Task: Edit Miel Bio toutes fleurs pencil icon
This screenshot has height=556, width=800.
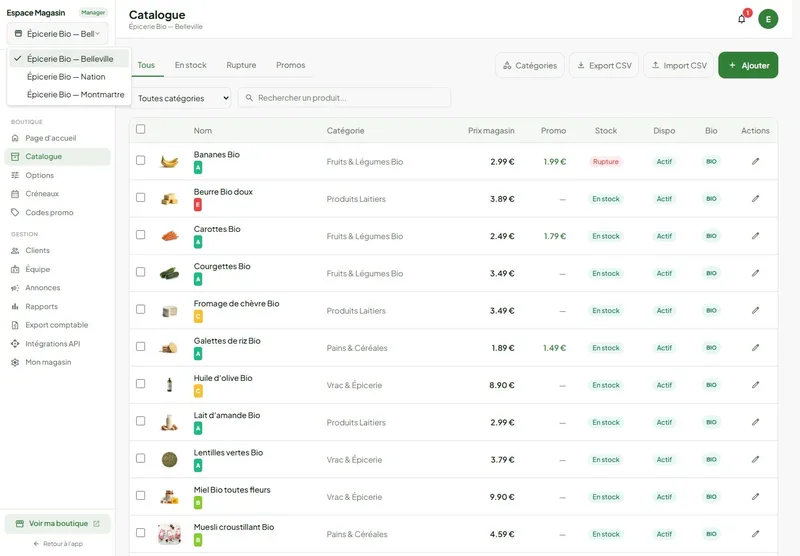Action: (x=755, y=496)
